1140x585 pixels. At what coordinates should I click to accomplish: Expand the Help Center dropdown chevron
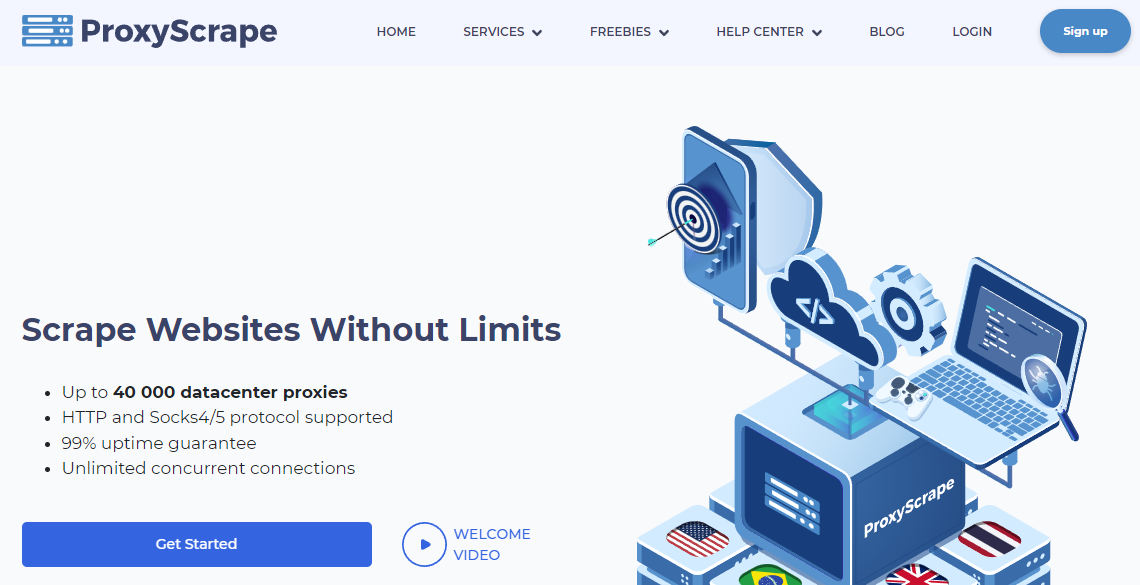point(816,33)
